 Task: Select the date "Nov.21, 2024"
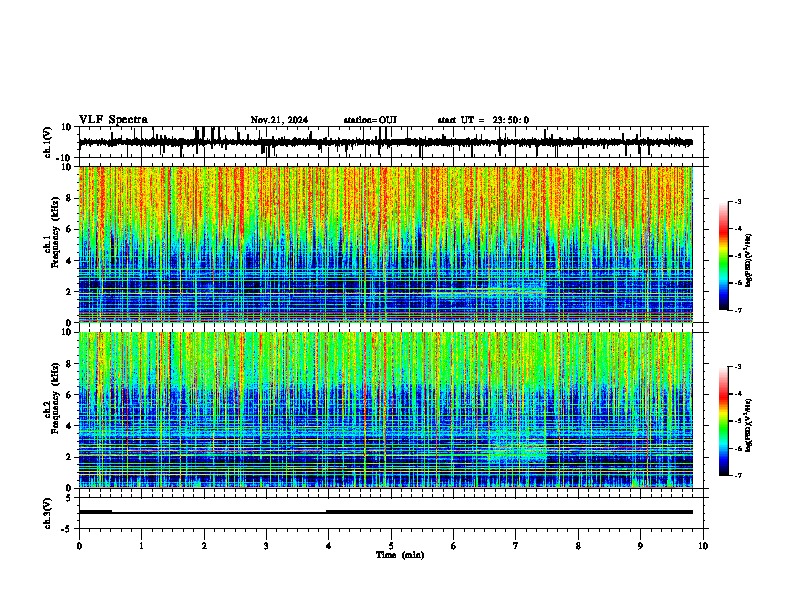[x=279, y=120]
